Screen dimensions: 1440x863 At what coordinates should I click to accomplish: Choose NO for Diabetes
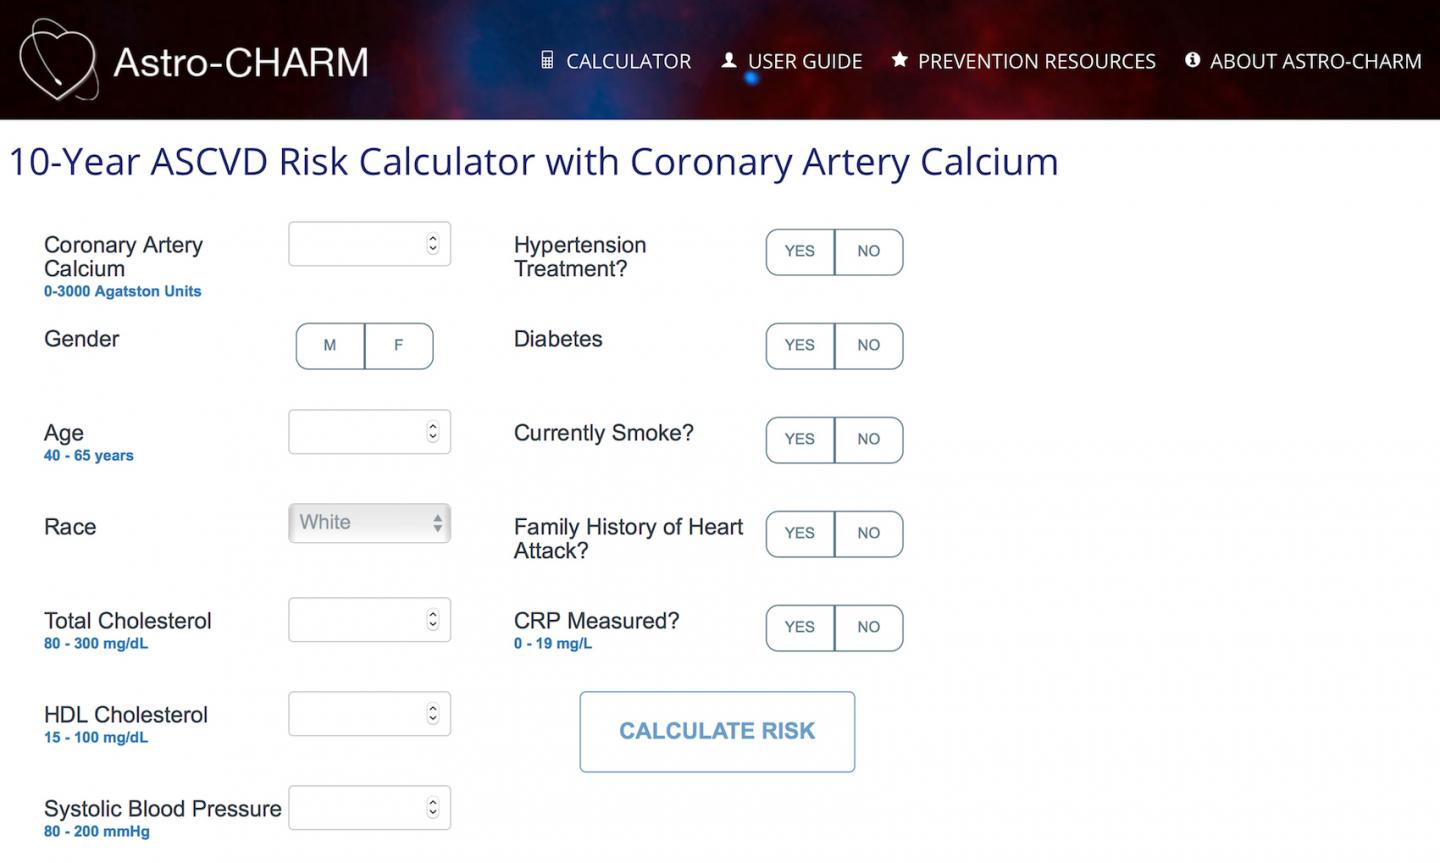869,346
